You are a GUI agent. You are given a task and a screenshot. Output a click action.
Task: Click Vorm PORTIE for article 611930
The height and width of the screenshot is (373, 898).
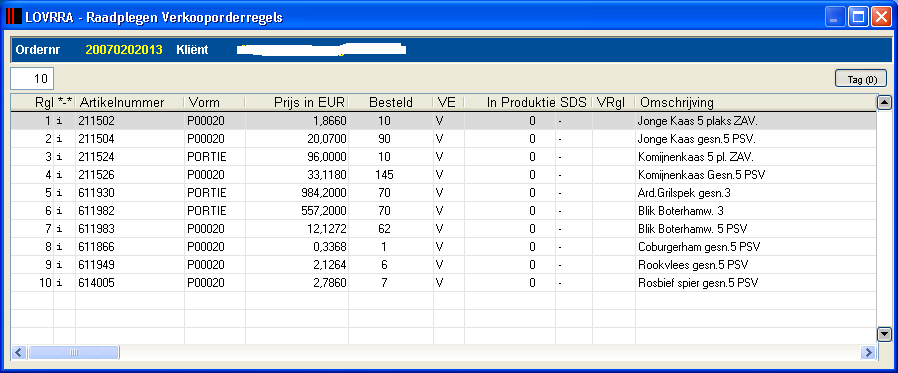tap(207, 193)
